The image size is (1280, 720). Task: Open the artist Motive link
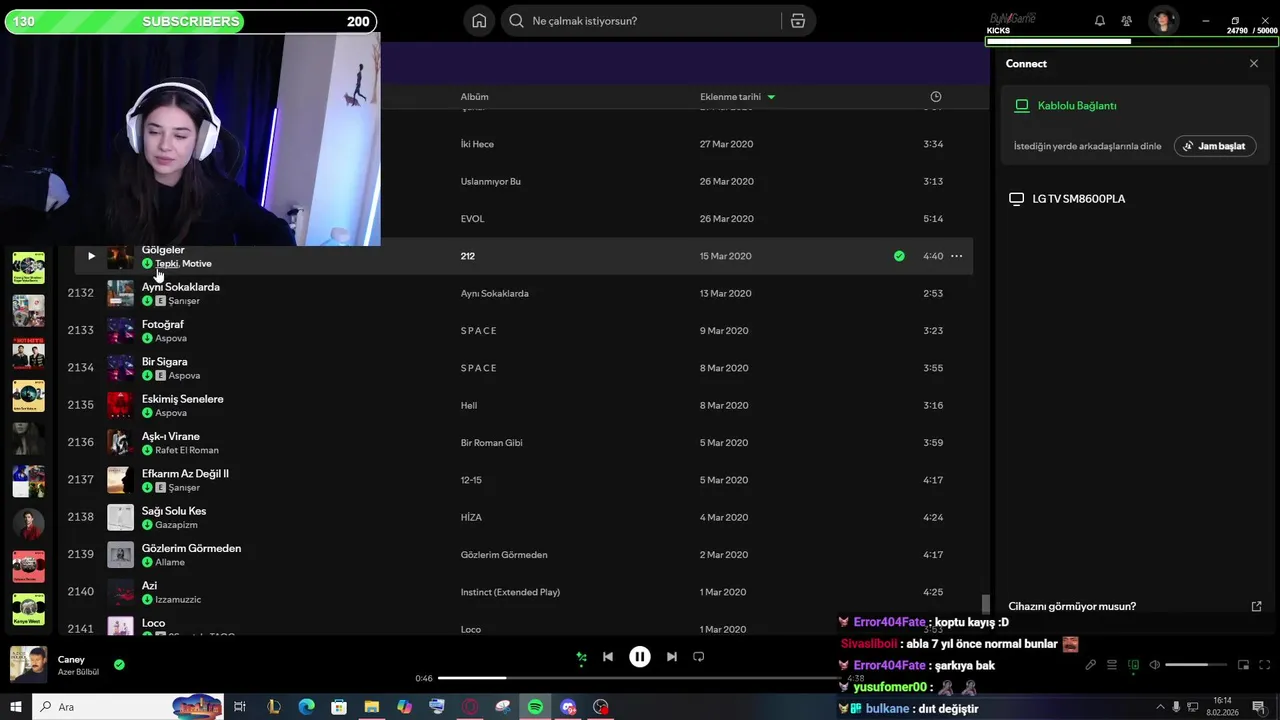click(197, 264)
